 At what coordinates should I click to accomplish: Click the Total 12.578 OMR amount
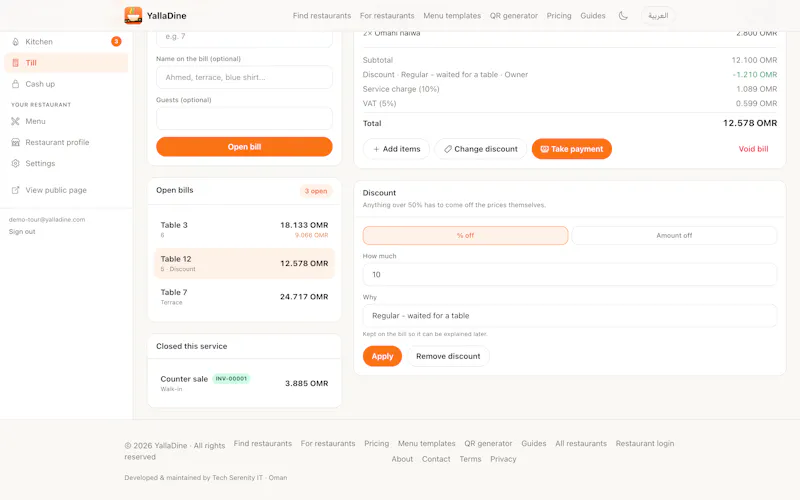pyautogui.click(x=749, y=123)
